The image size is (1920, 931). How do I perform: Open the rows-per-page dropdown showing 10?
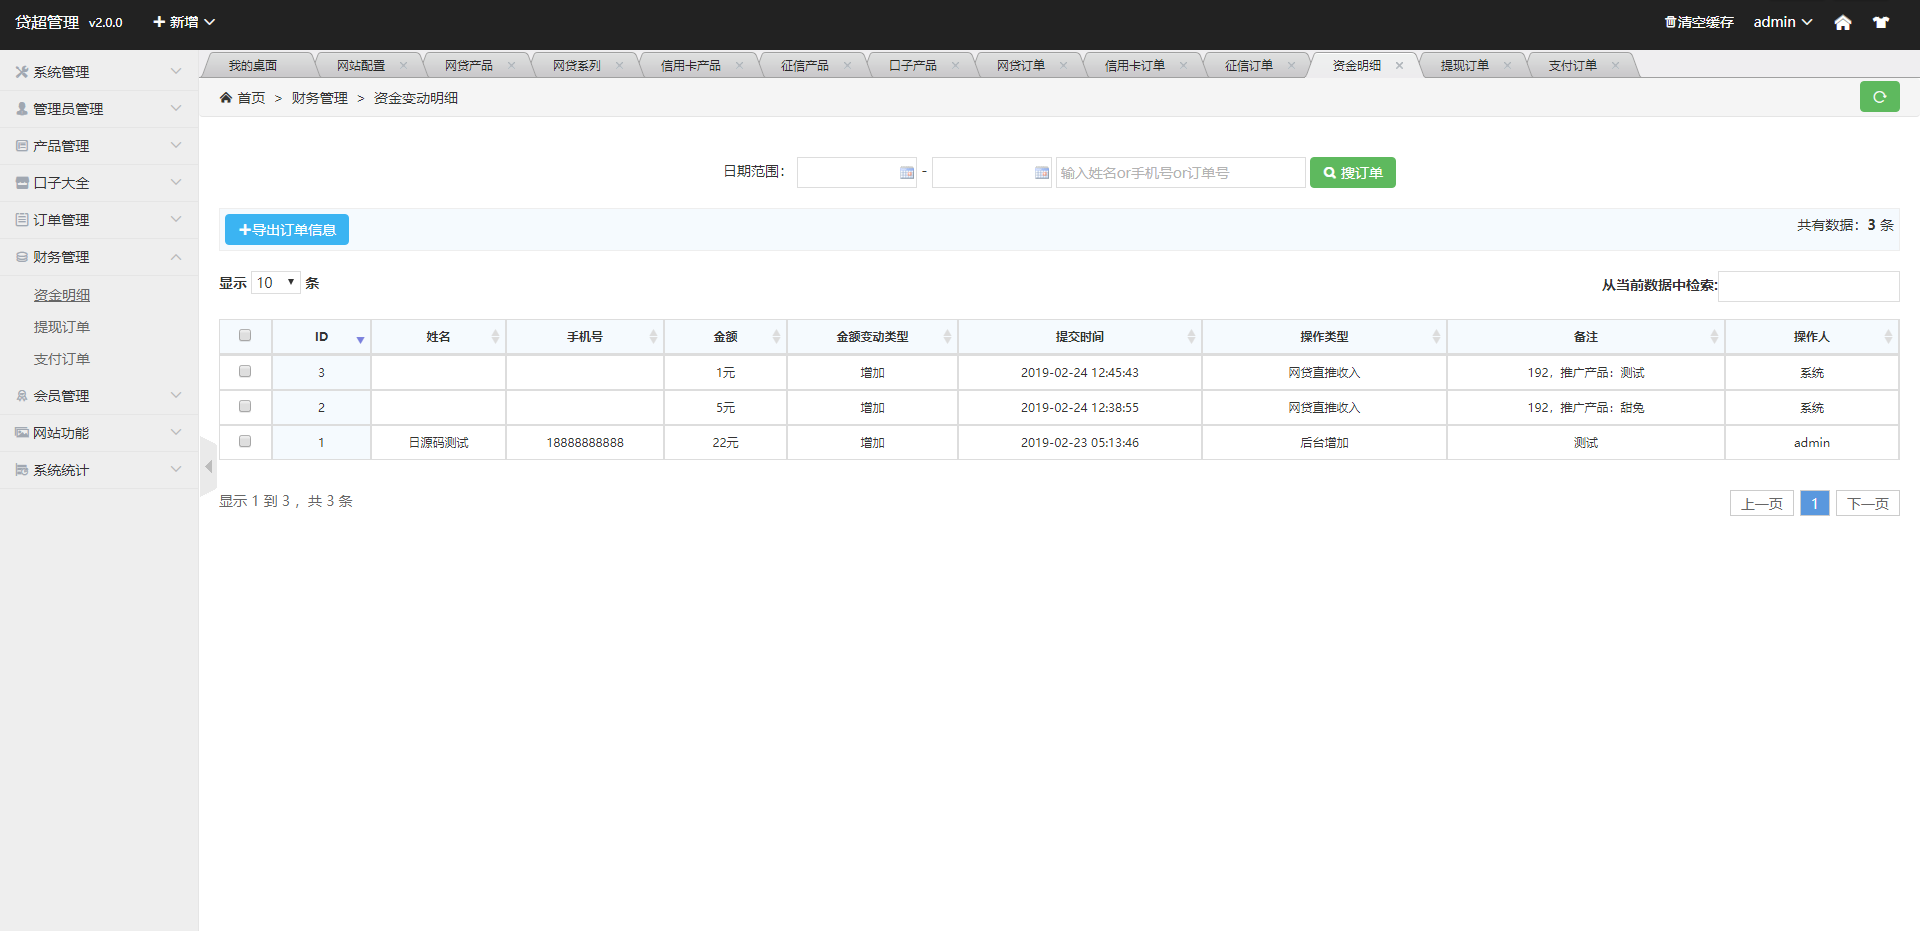point(276,283)
